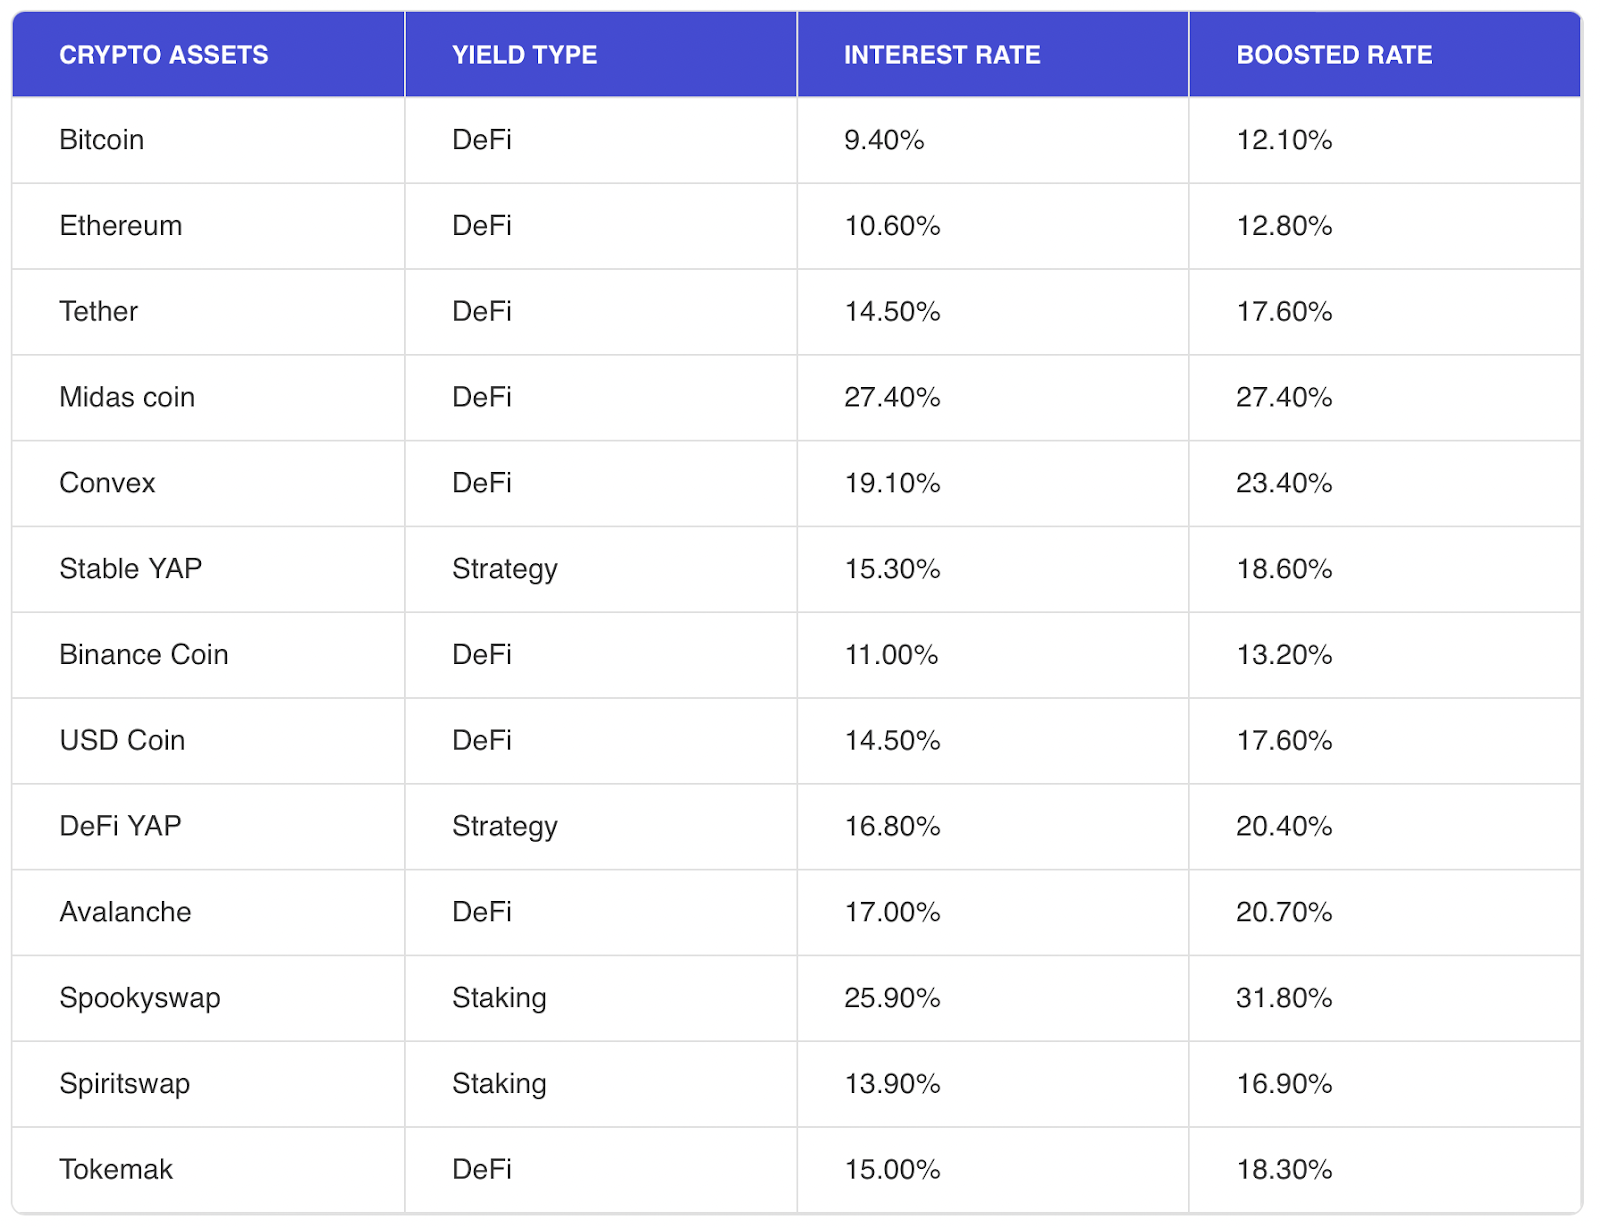Click the Boosted Rate column header
Viewport: 1600px width, 1228px height.
(x=1334, y=55)
